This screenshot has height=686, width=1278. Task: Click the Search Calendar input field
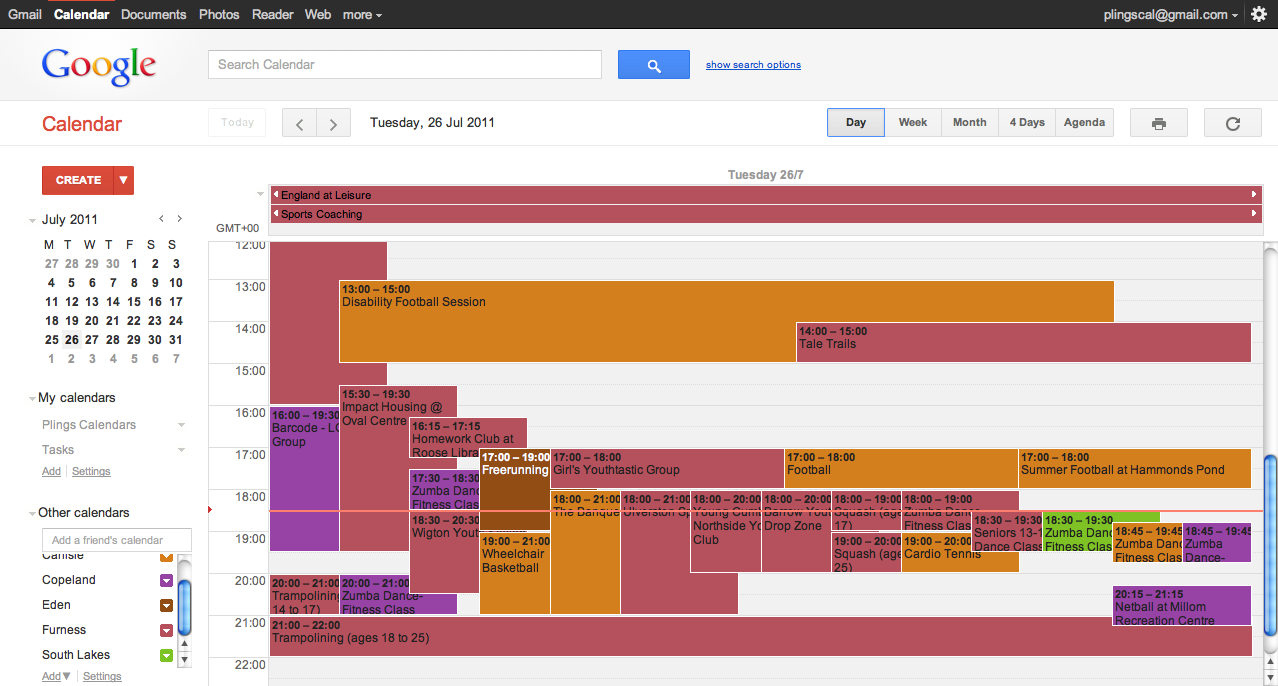coord(405,65)
